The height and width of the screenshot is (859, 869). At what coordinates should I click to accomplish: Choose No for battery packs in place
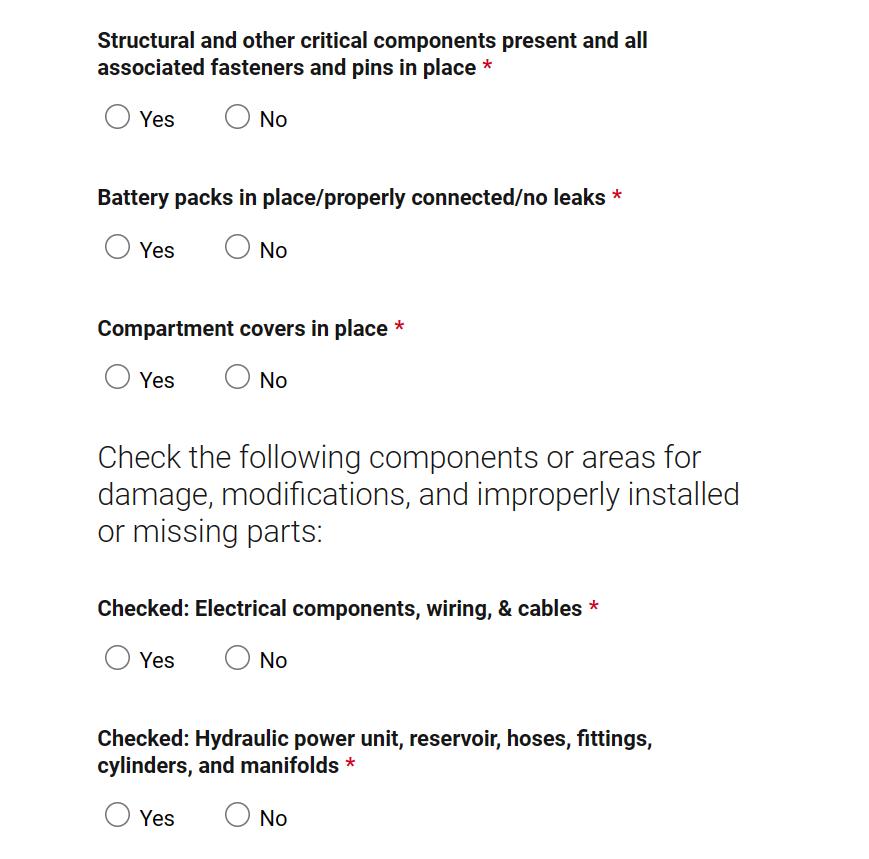[237, 247]
